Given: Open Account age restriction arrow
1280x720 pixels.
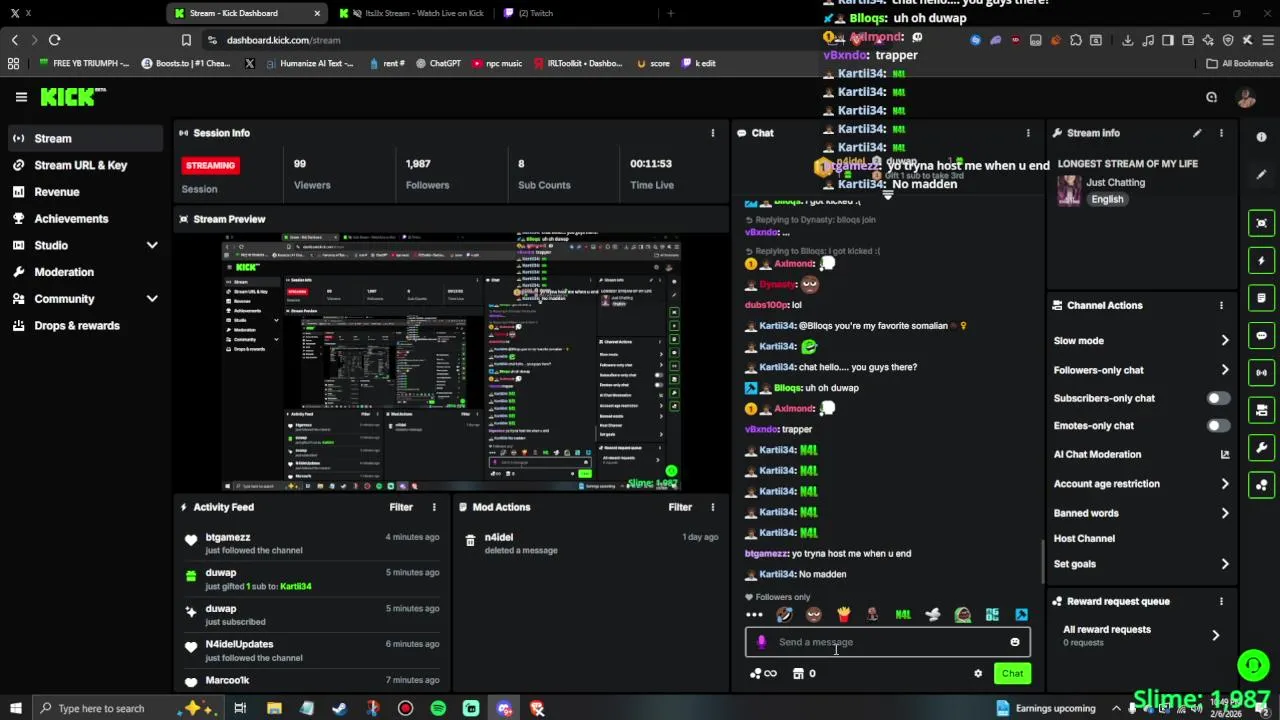Looking at the screenshot, I should pyautogui.click(x=1225, y=484).
